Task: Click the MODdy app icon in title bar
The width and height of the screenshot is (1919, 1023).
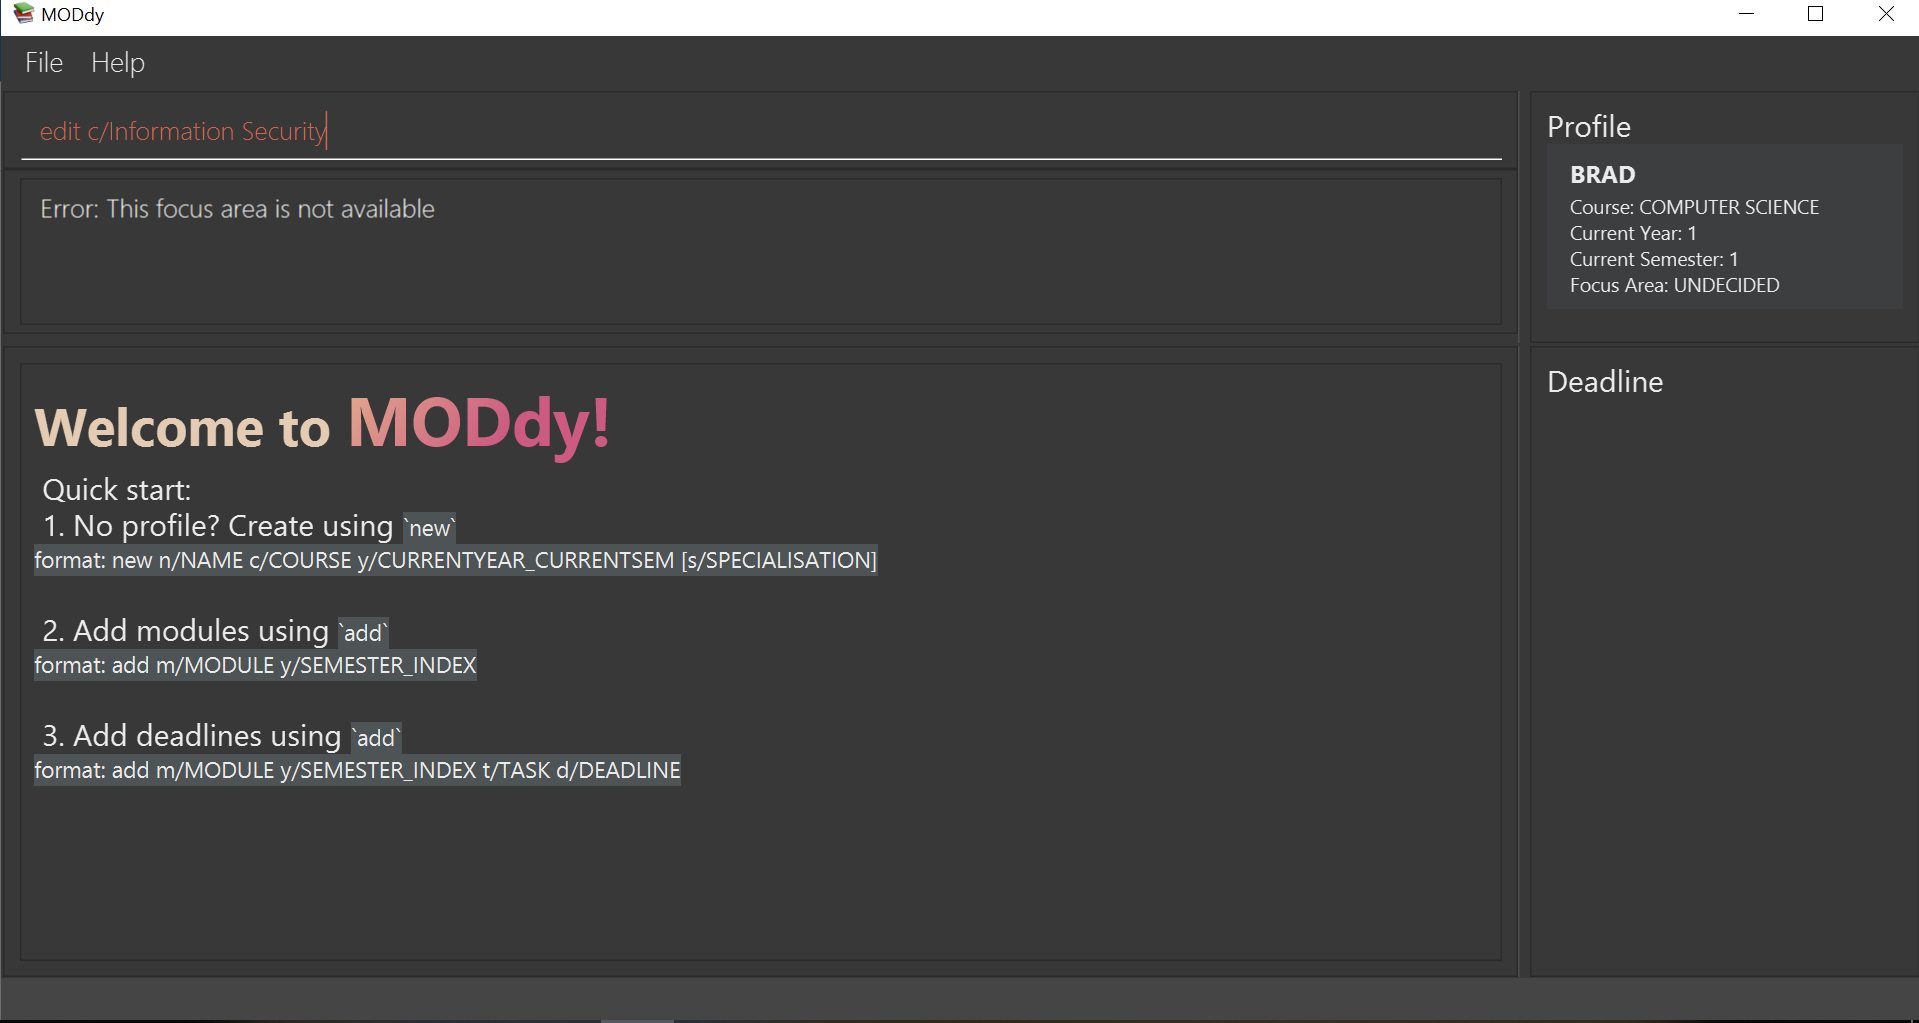Action: tap(23, 14)
